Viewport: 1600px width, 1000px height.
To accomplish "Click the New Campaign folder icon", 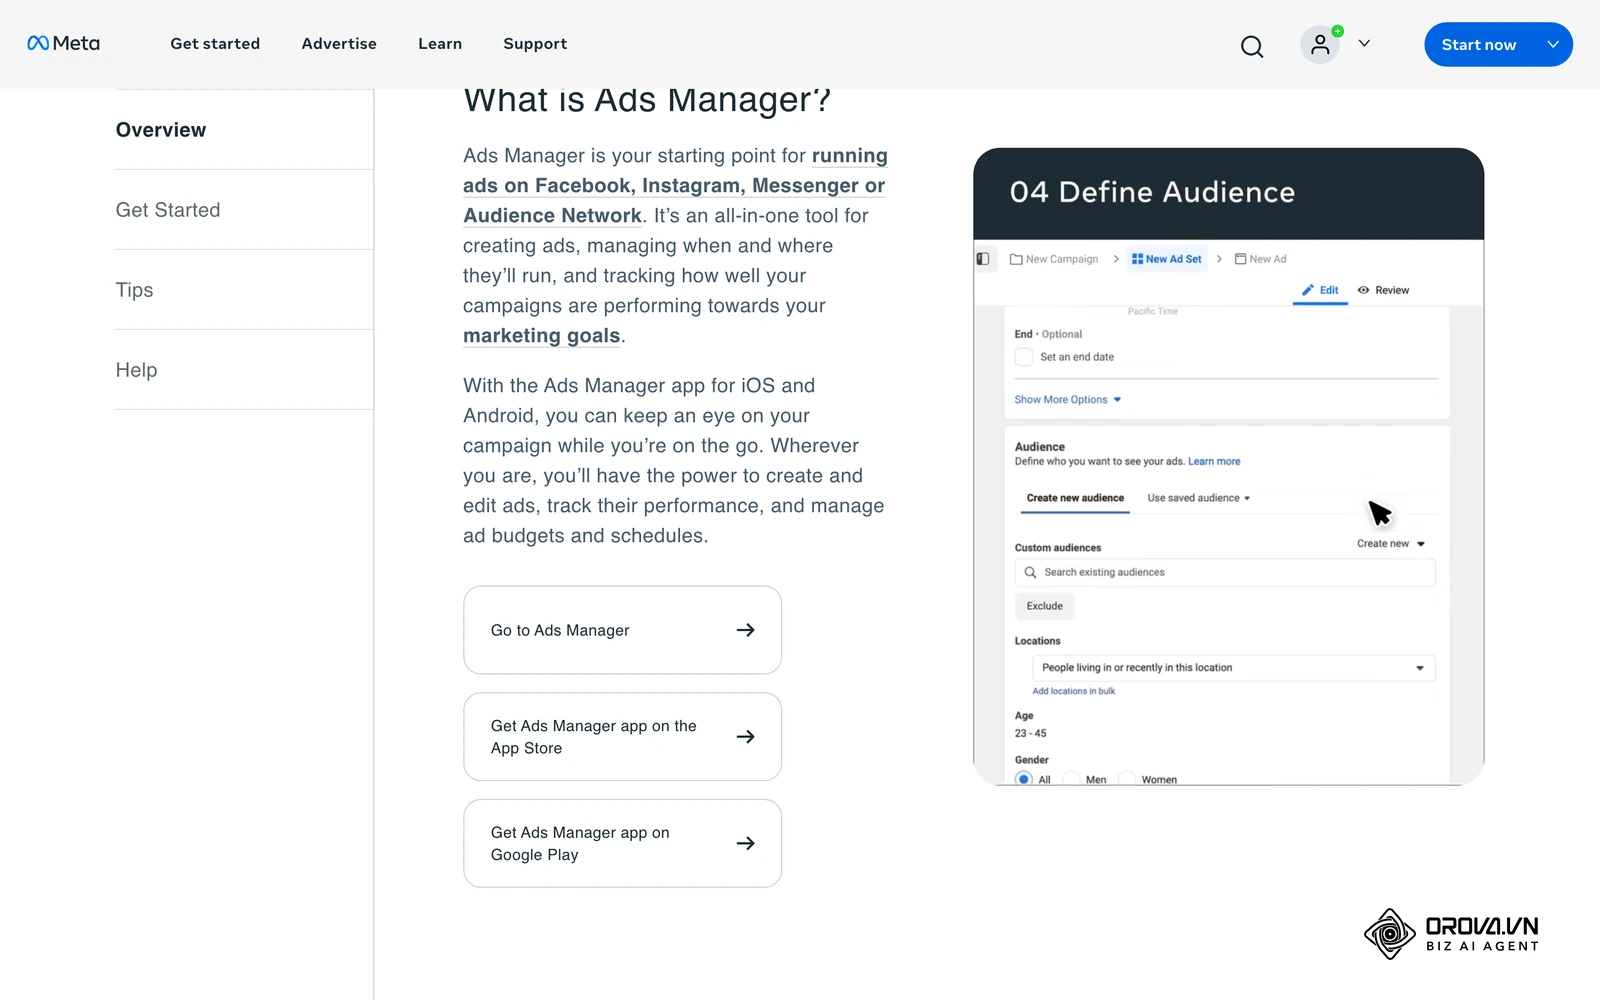I will [1016, 259].
